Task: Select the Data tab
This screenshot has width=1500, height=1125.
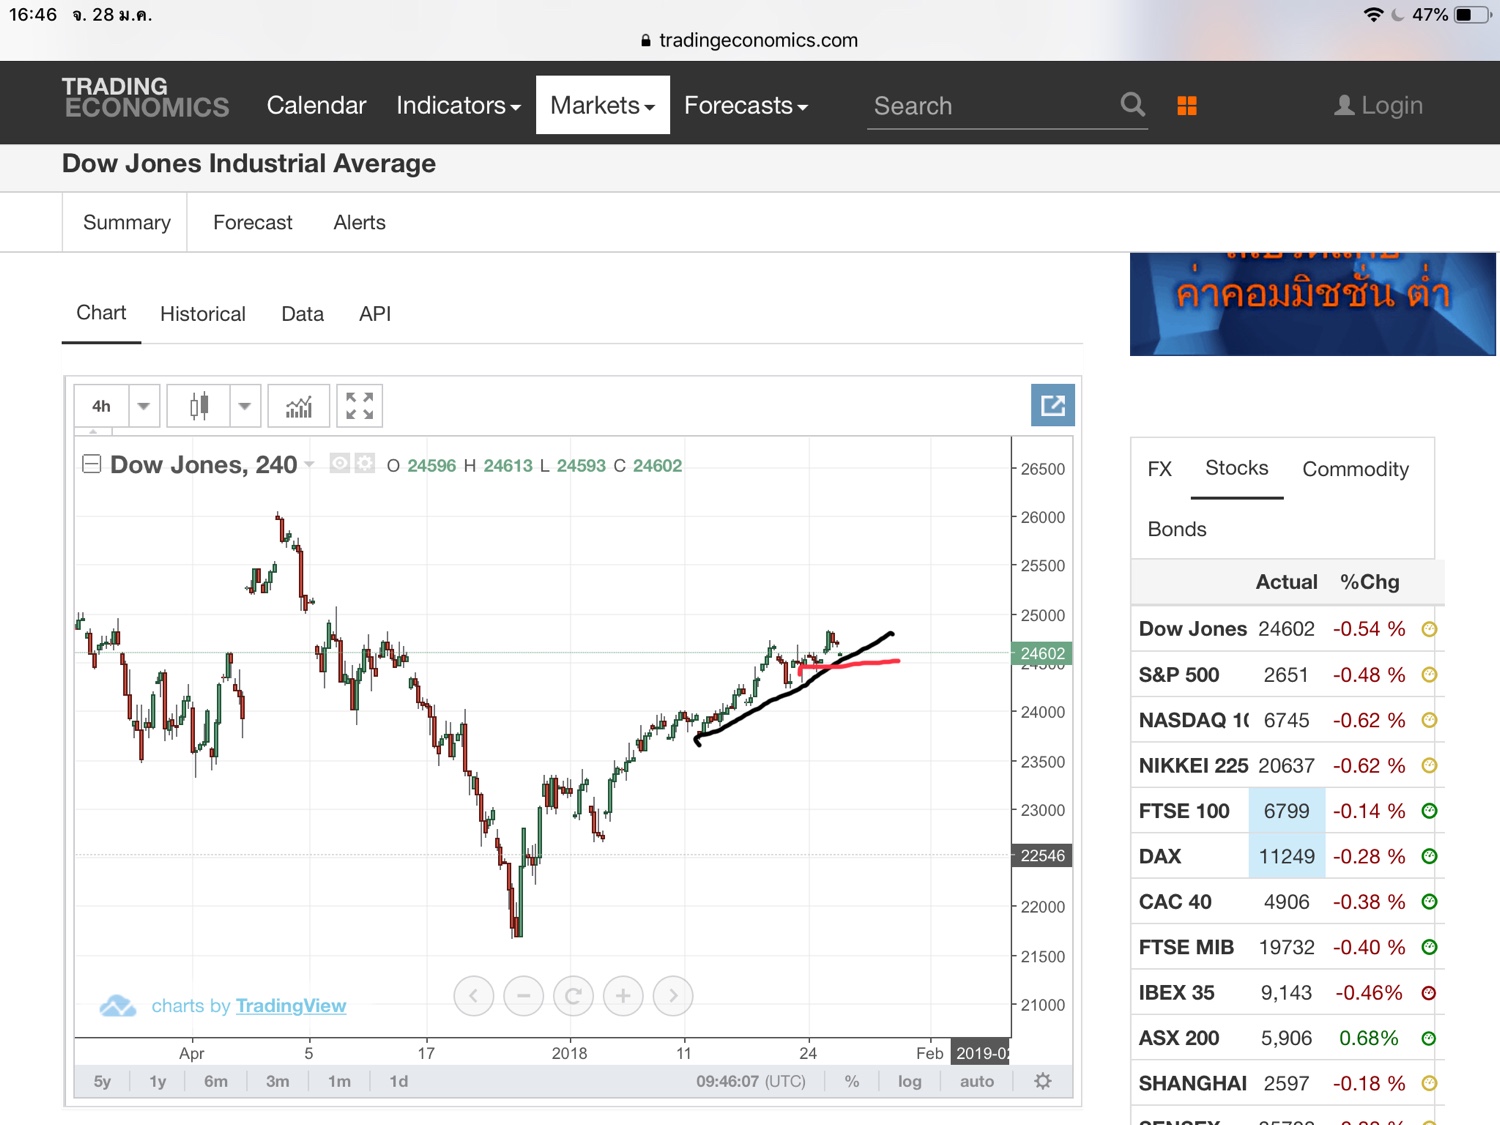Action: tap(302, 314)
